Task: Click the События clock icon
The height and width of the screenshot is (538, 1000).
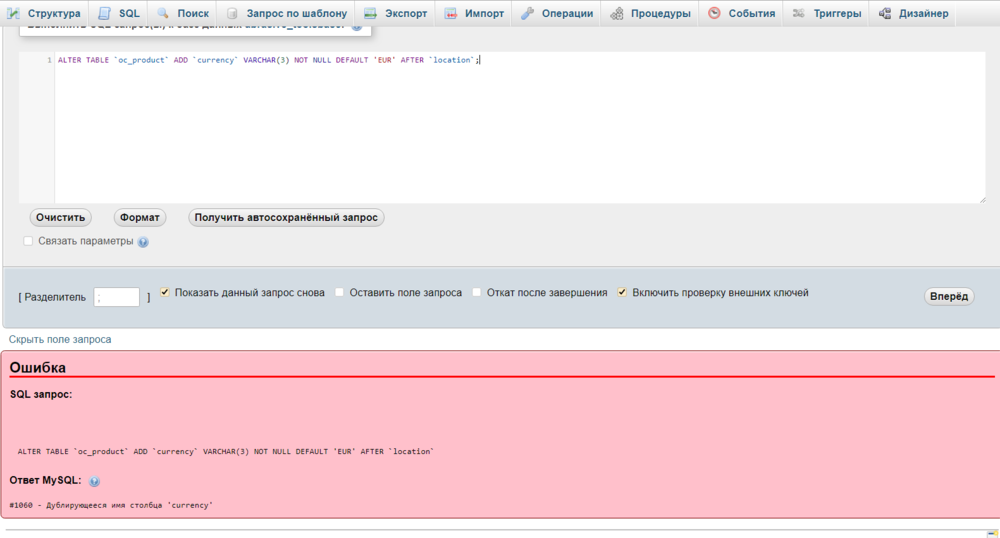Action: (x=714, y=13)
